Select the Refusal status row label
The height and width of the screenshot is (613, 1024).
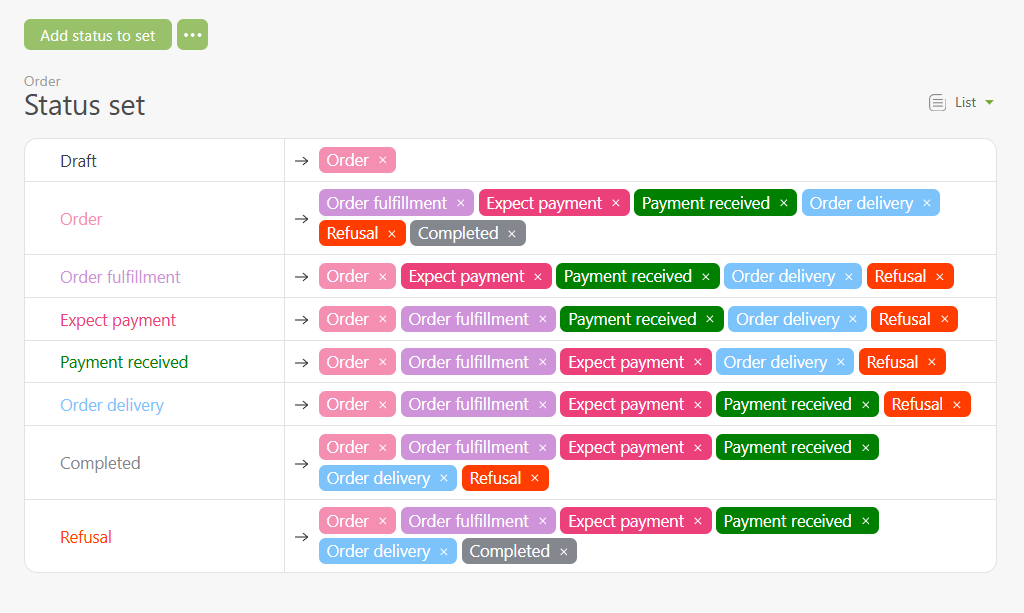86,537
